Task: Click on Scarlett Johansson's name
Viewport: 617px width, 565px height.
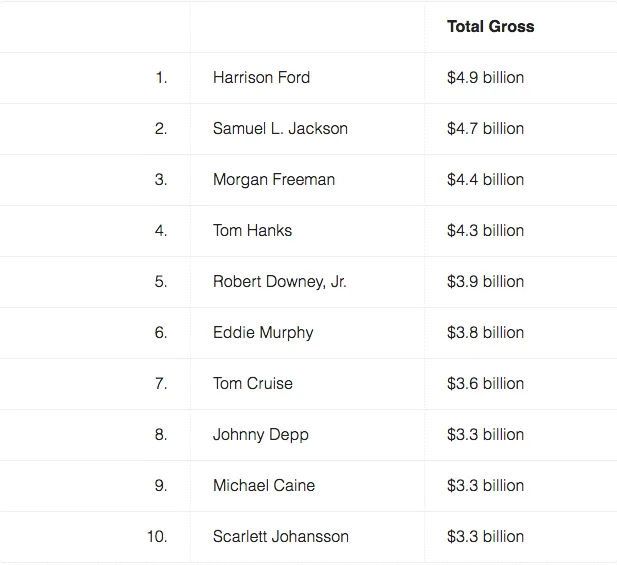Action: click(x=280, y=537)
